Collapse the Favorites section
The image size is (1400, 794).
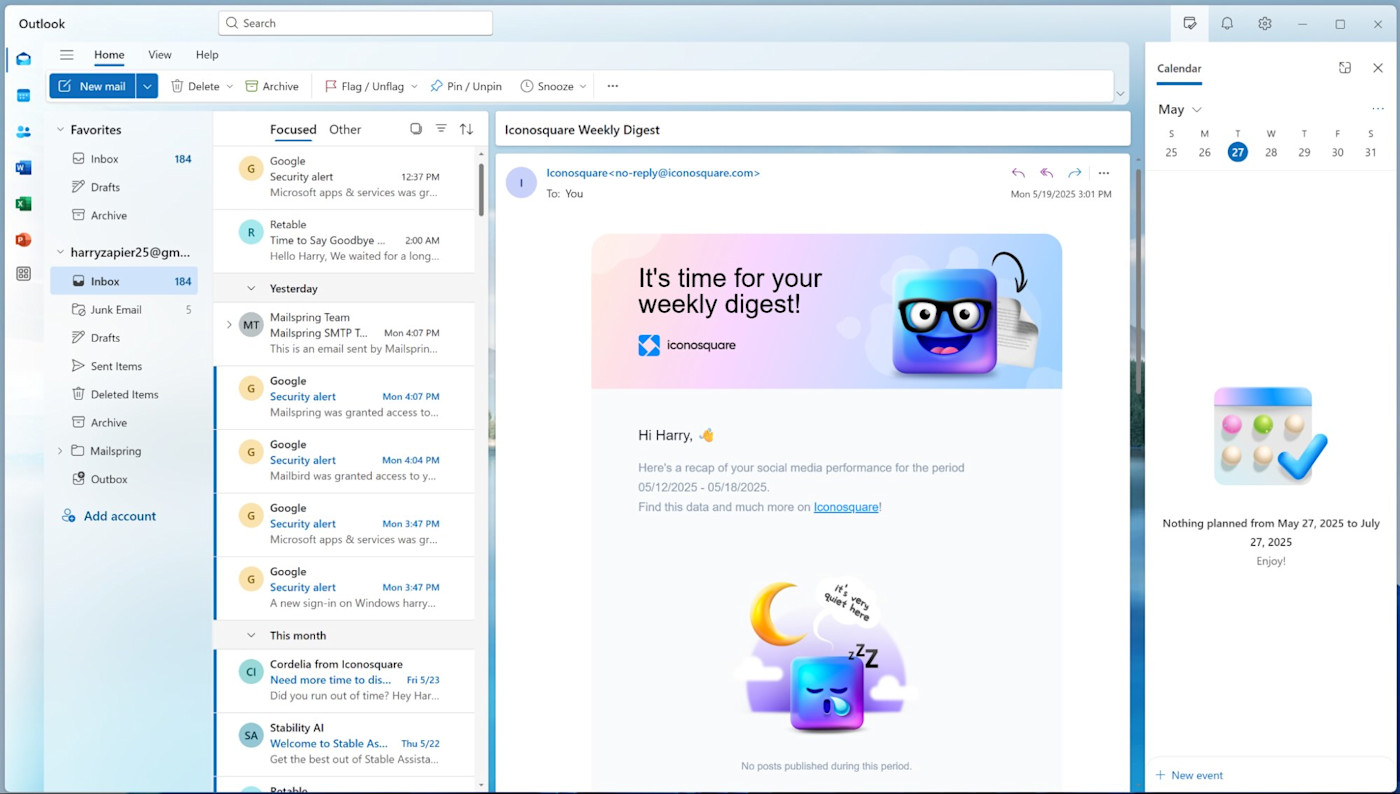click(x=60, y=130)
